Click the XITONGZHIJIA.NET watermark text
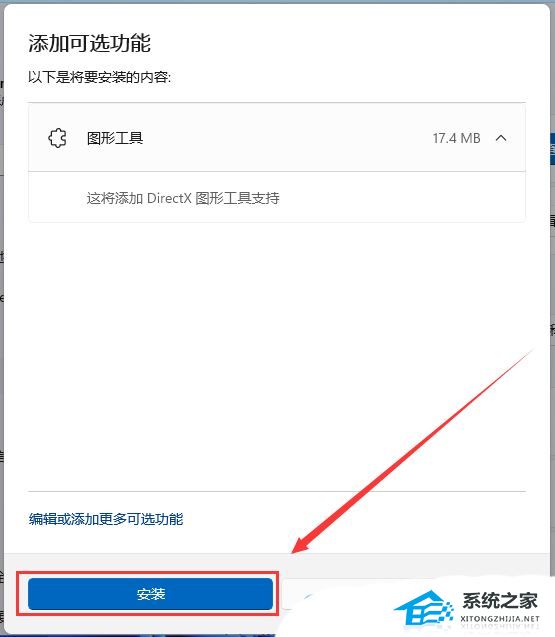This screenshot has width=555, height=637. tap(500, 619)
